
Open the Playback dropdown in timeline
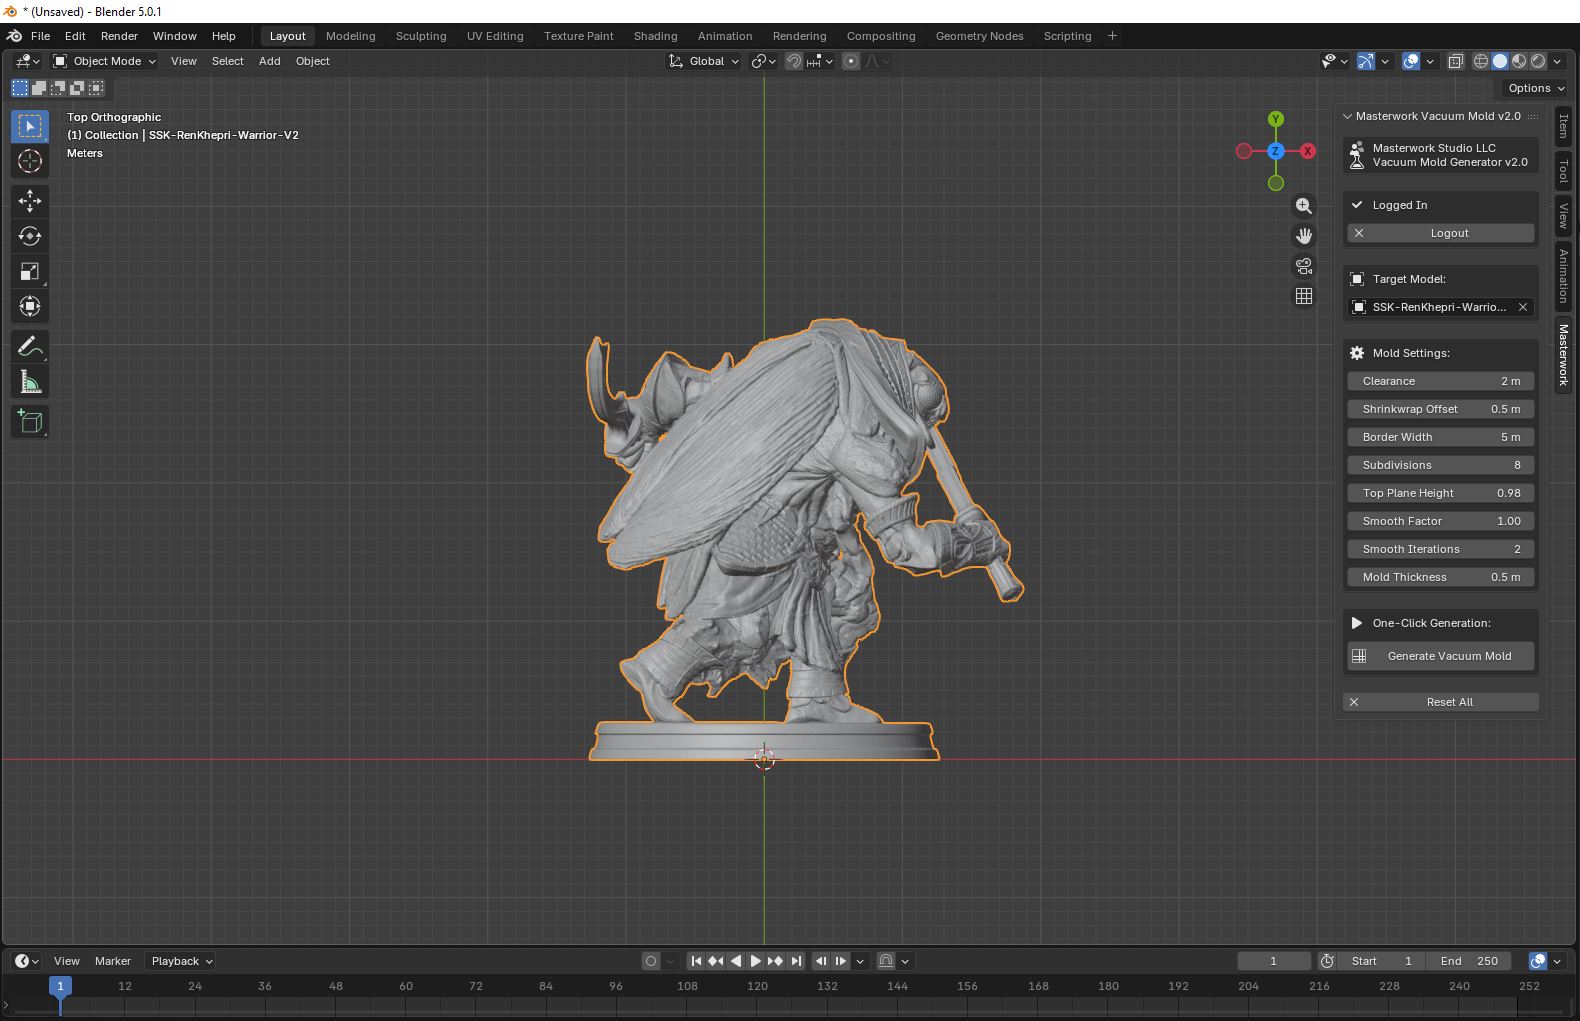pyautogui.click(x=181, y=961)
